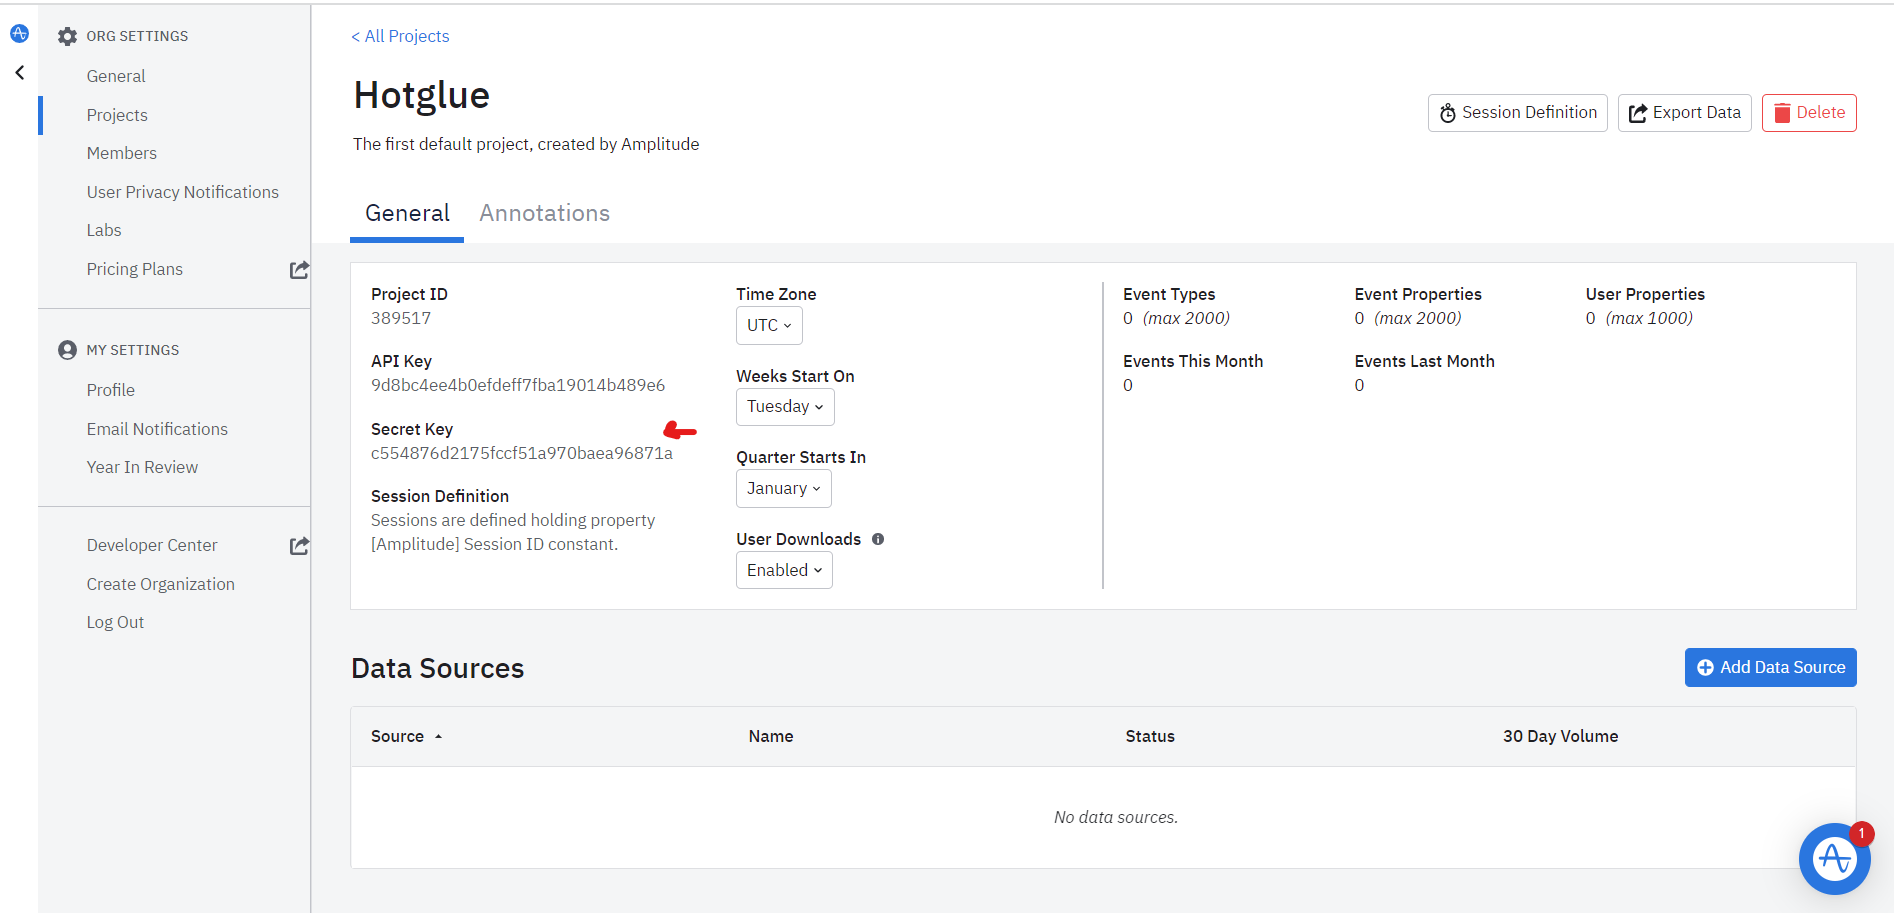Click the Add Data Source button
The height and width of the screenshot is (913, 1894).
pyautogui.click(x=1770, y=667)
